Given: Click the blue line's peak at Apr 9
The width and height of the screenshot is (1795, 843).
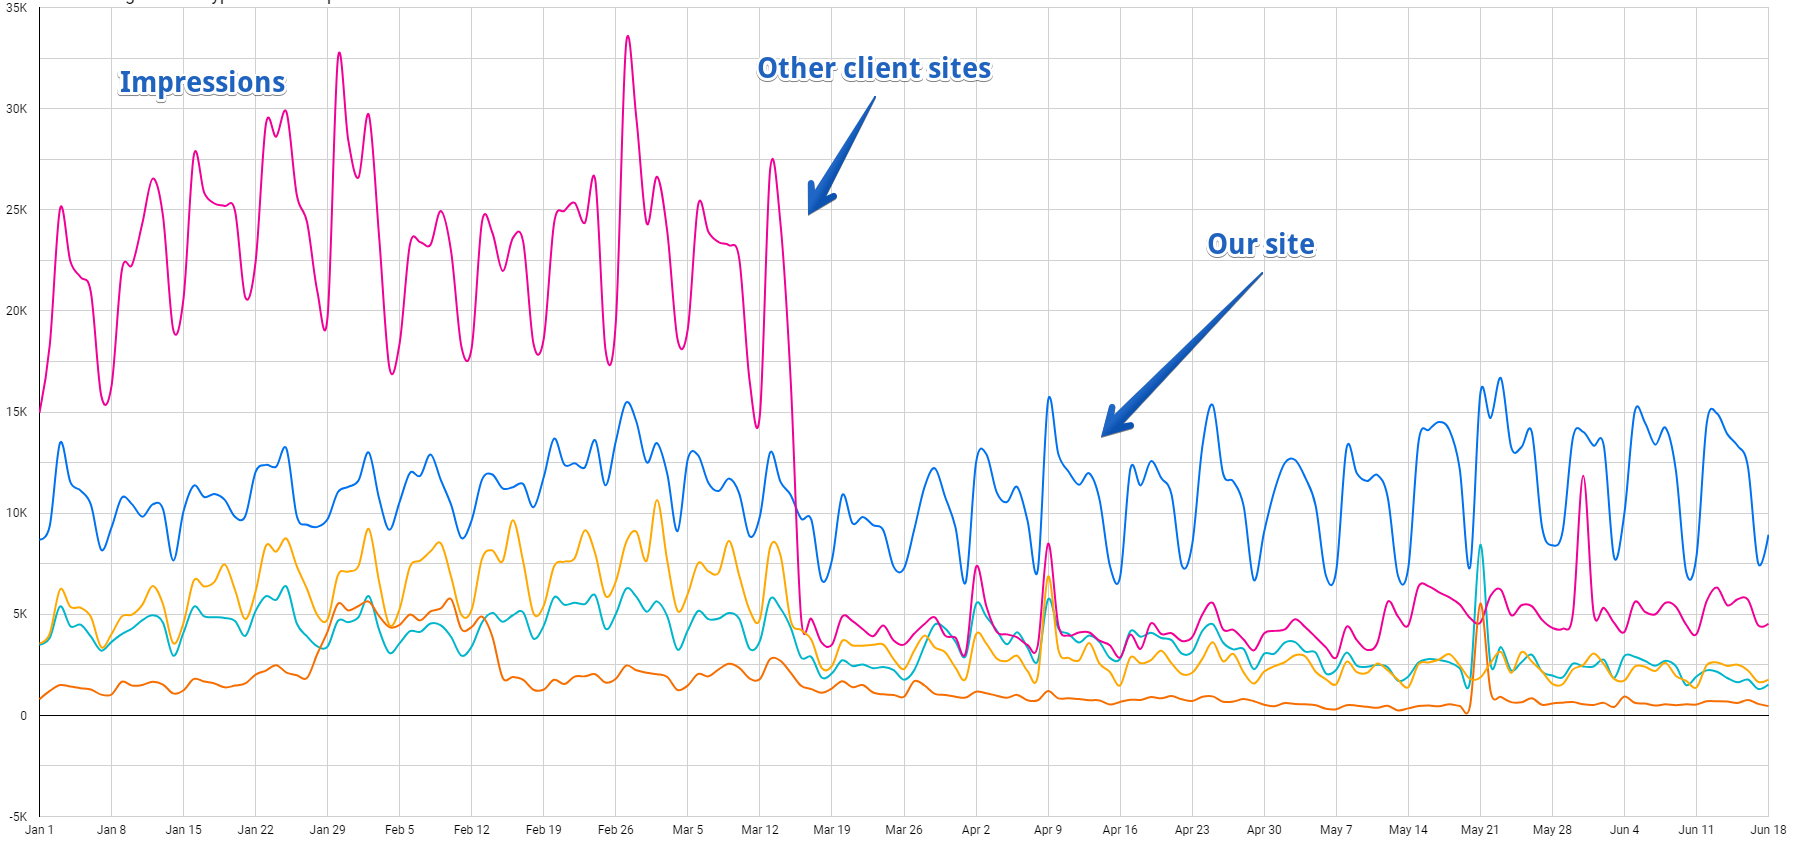Looking at the screenshot, I should coord(1049,398).
